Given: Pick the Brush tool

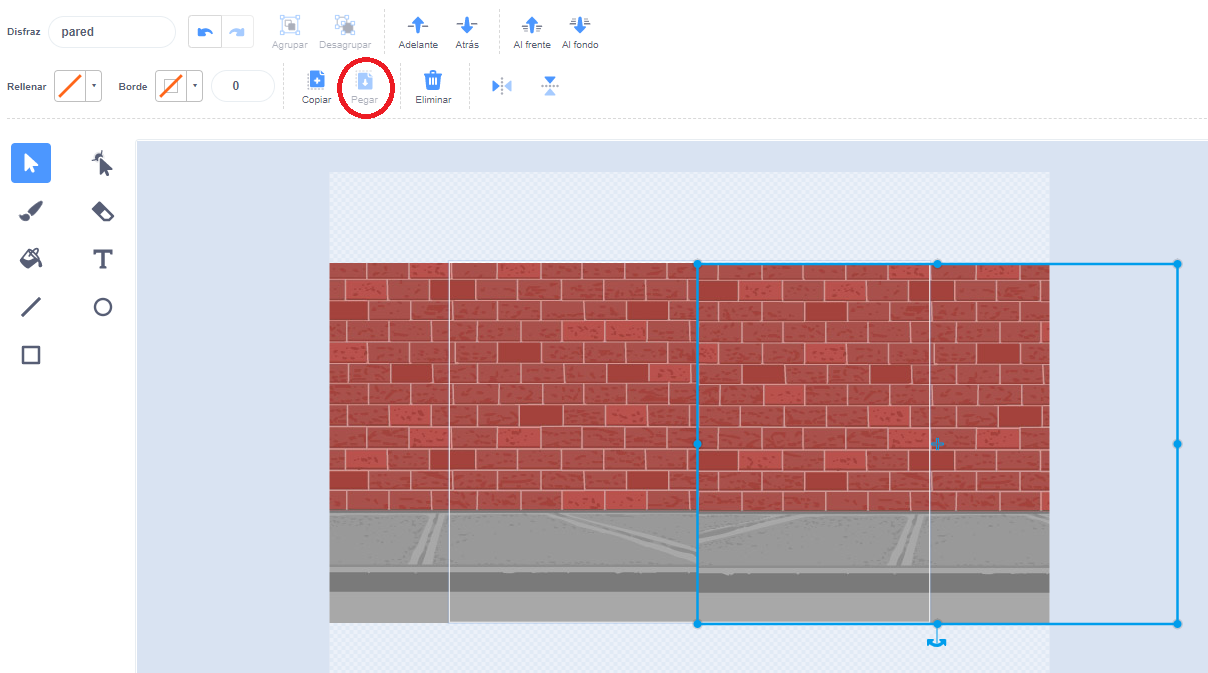Looking at the screenshot, I should 31,211.
